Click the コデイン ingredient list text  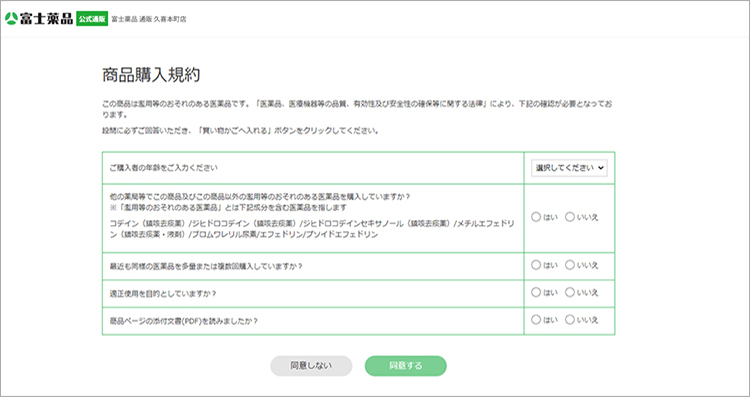[312, 229]
